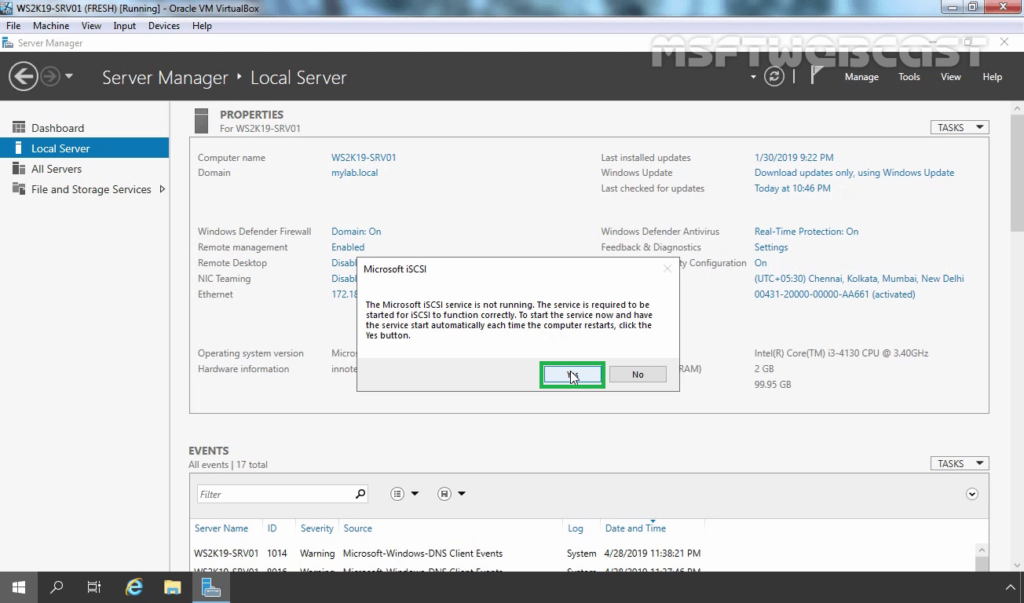Go back using the Server Manager back arrow
The image size is (1024, 603).
point(23,76)
